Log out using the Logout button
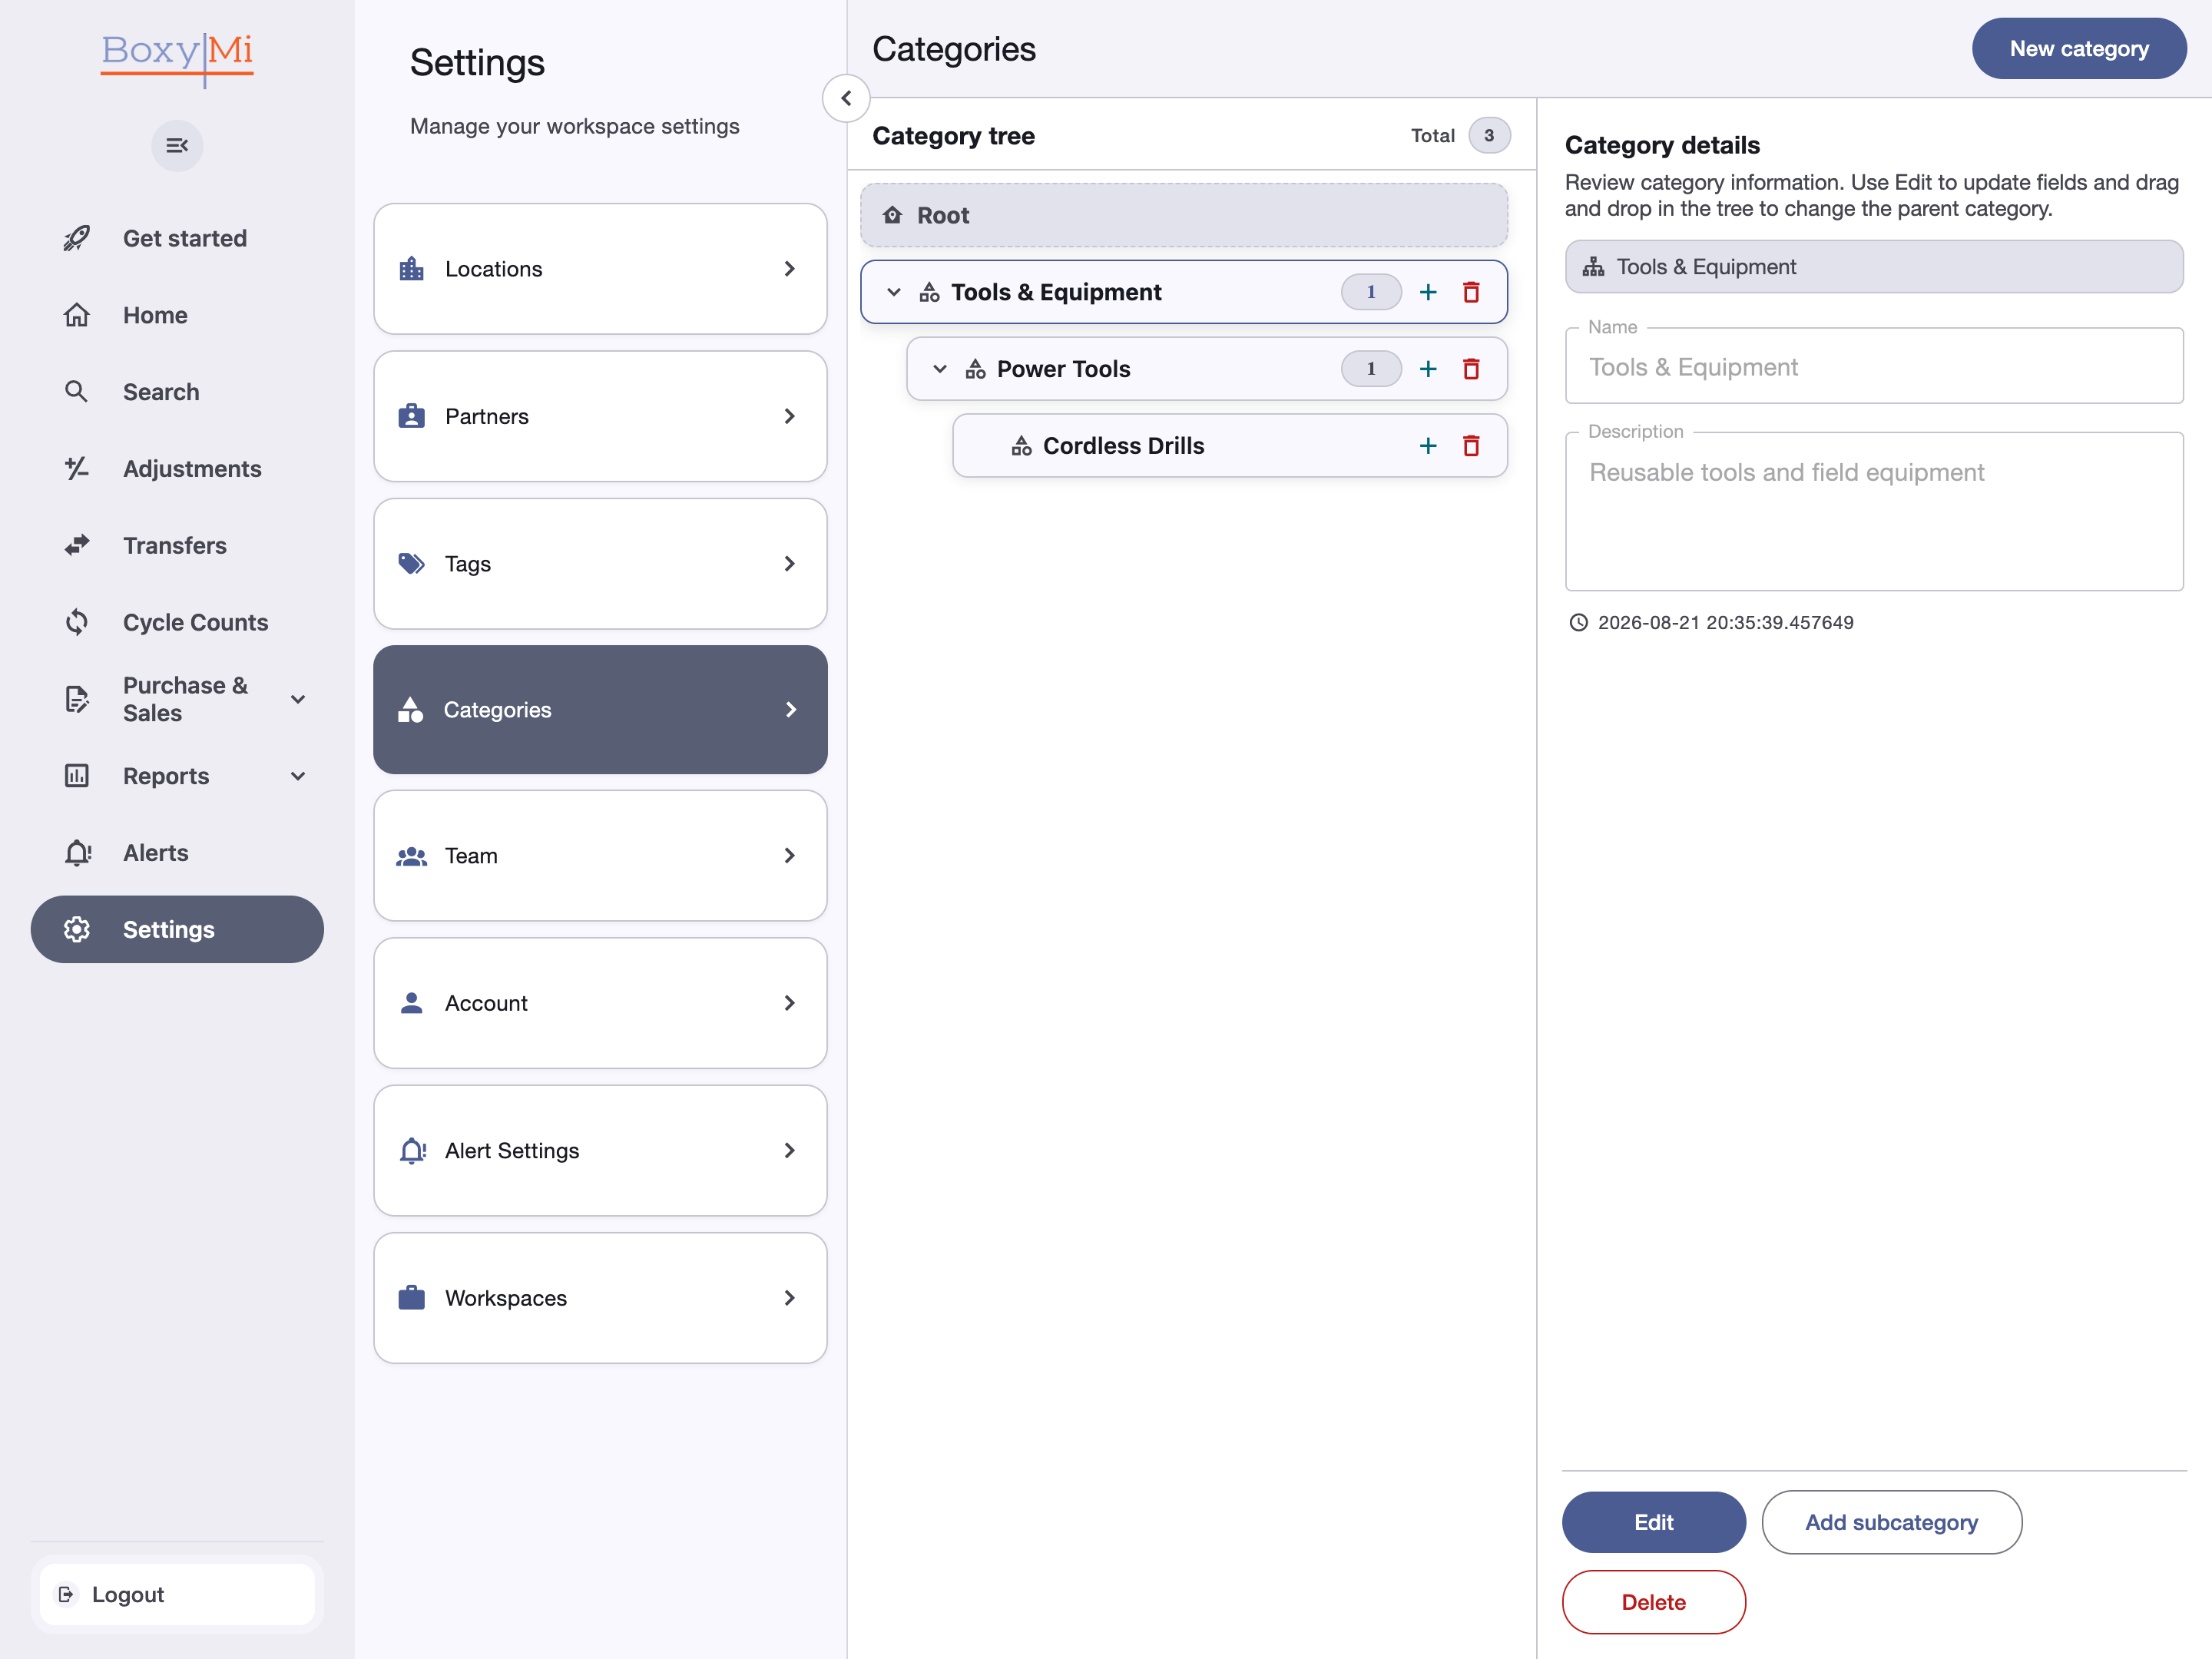Screen dimensions: 2212x1659 click(177, 1594)
